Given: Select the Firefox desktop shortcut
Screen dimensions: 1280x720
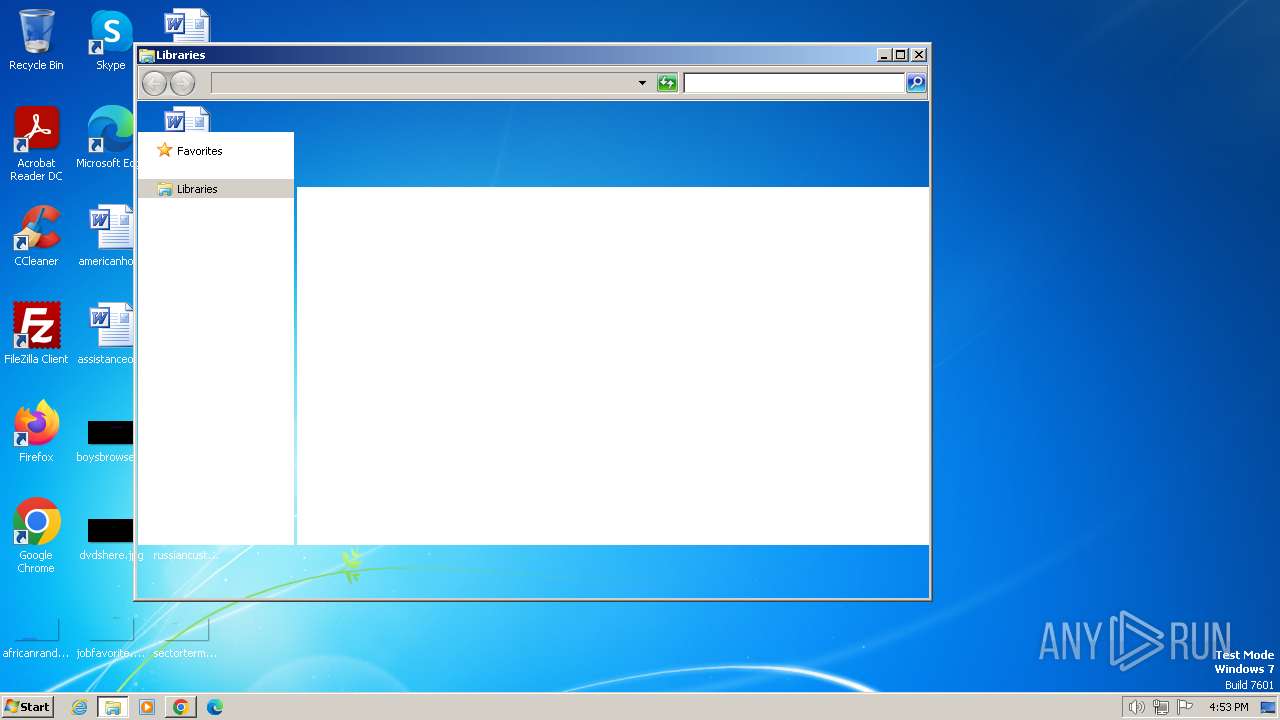Looking at the screenshot, I should click(x=36, y=432).
